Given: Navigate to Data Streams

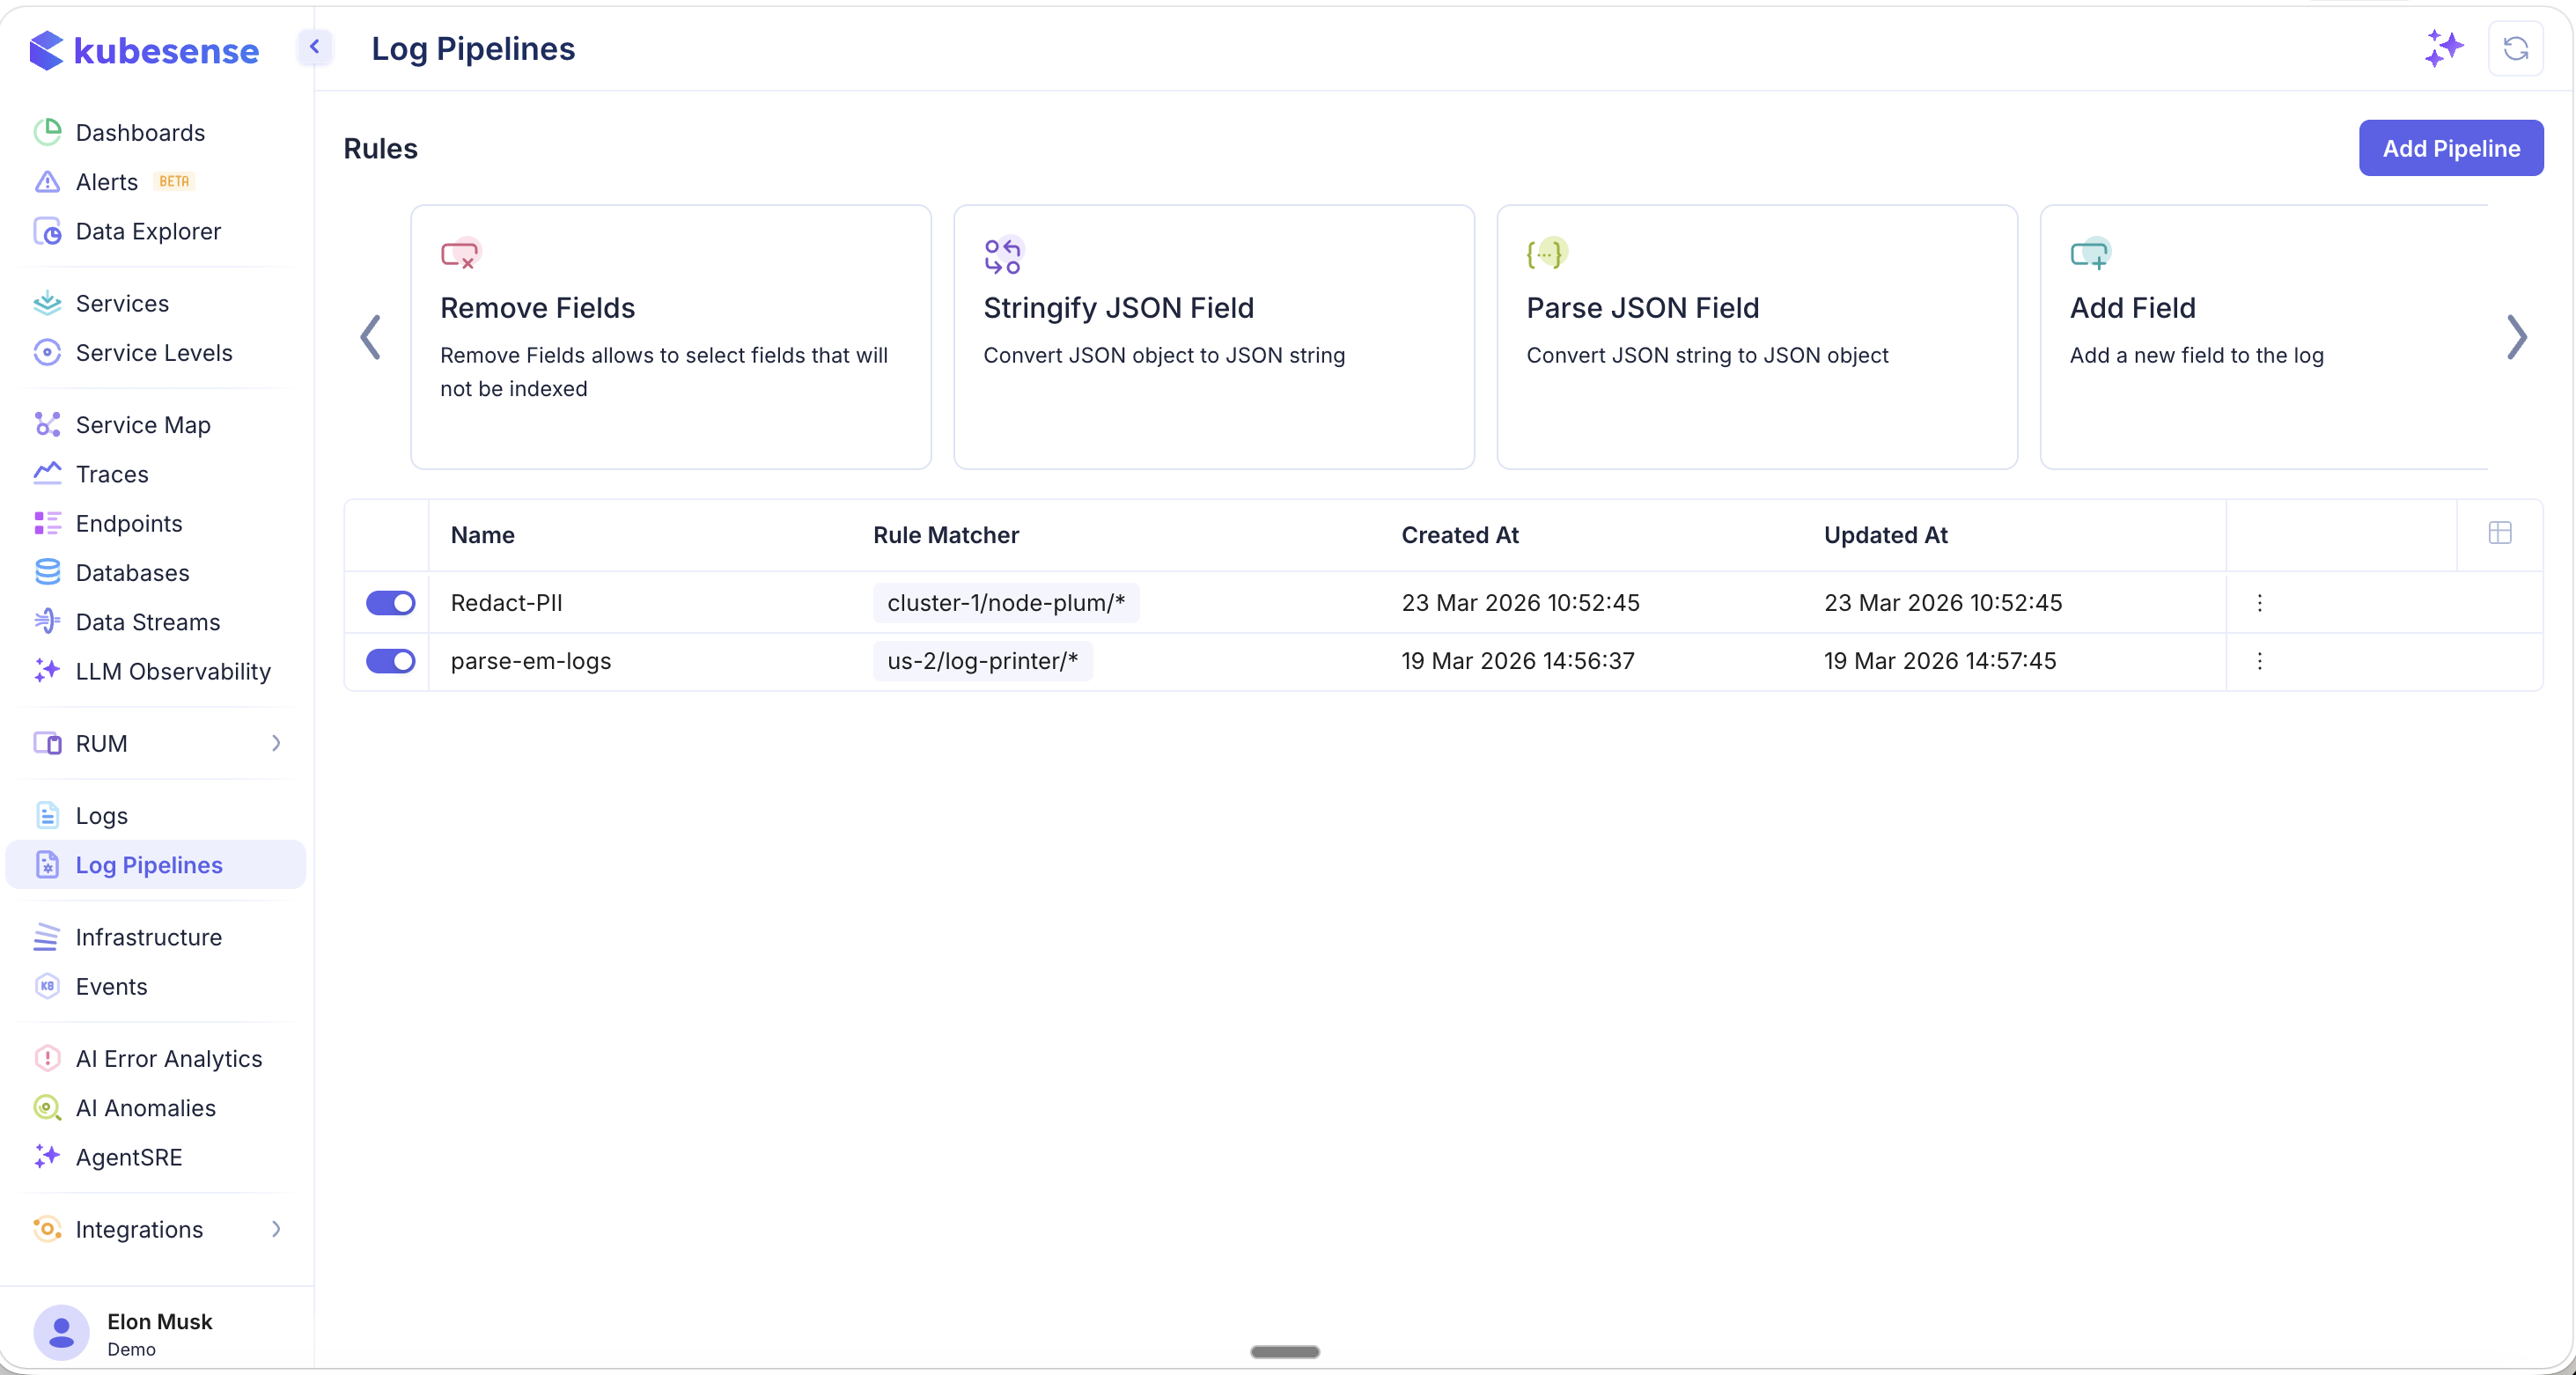Looking at the screenshot, I should (147, 621).
